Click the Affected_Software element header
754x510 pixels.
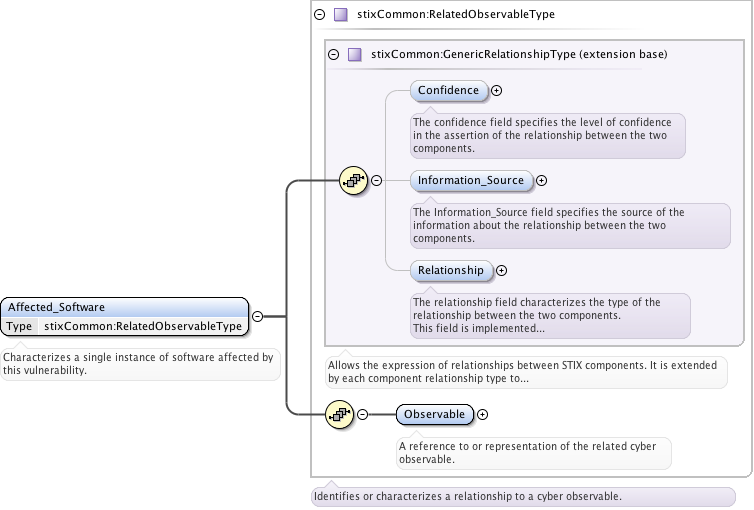coord(125,307)
